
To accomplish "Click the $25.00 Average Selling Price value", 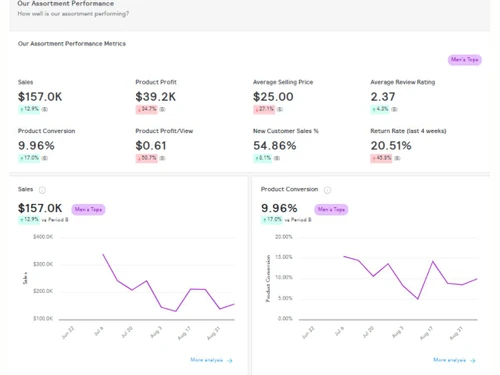I will [x=273, y=97].
